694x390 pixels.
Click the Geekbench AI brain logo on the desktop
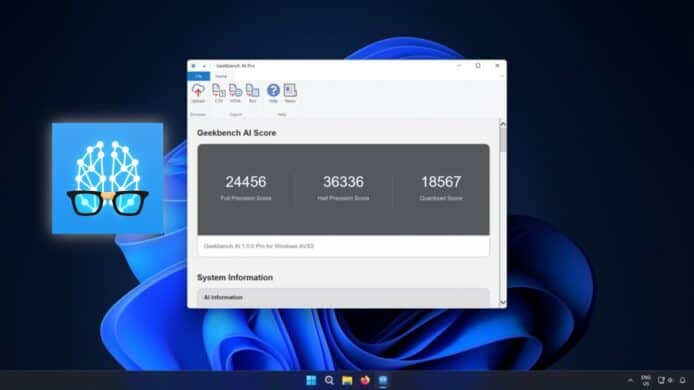click(108, 178)
